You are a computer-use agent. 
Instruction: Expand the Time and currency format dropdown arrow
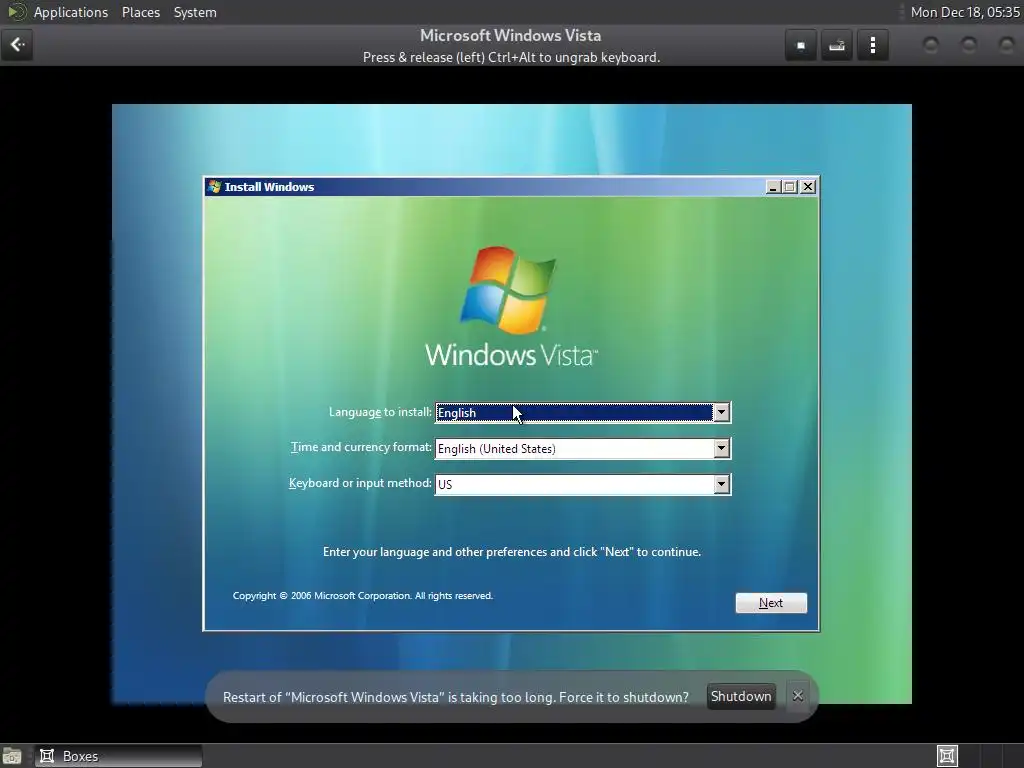coord(721,449)
